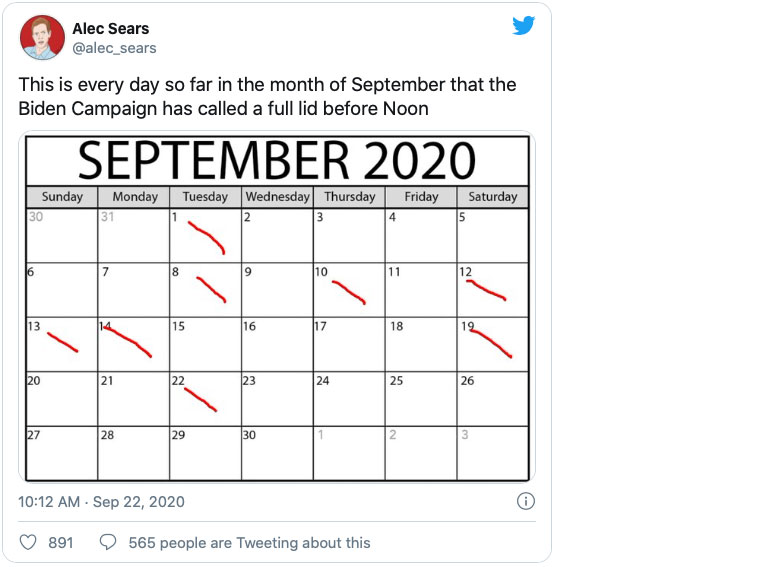767x567 pixels.
Task: Click the Twitter bird logo
Action: [524, 26]
